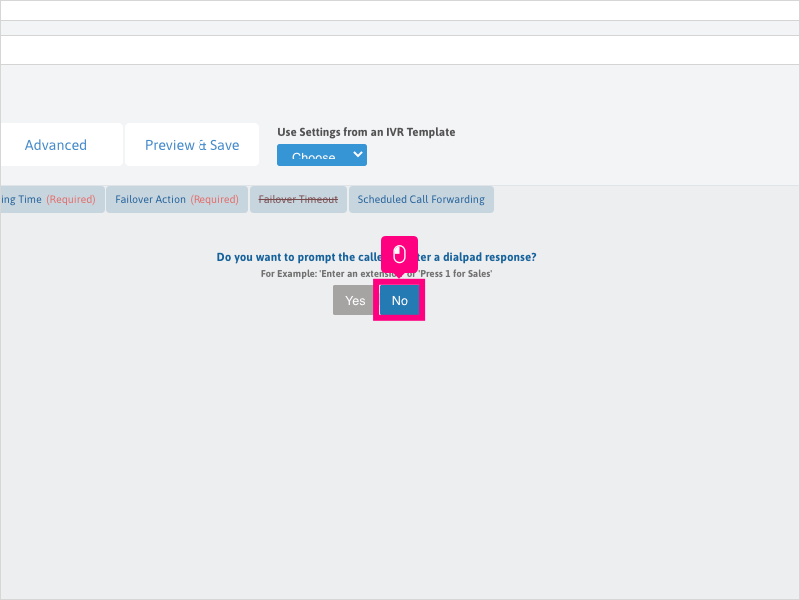Go to the Scheduled Call Forwarding step
800x600 pixels.
[x=421, y=199]
